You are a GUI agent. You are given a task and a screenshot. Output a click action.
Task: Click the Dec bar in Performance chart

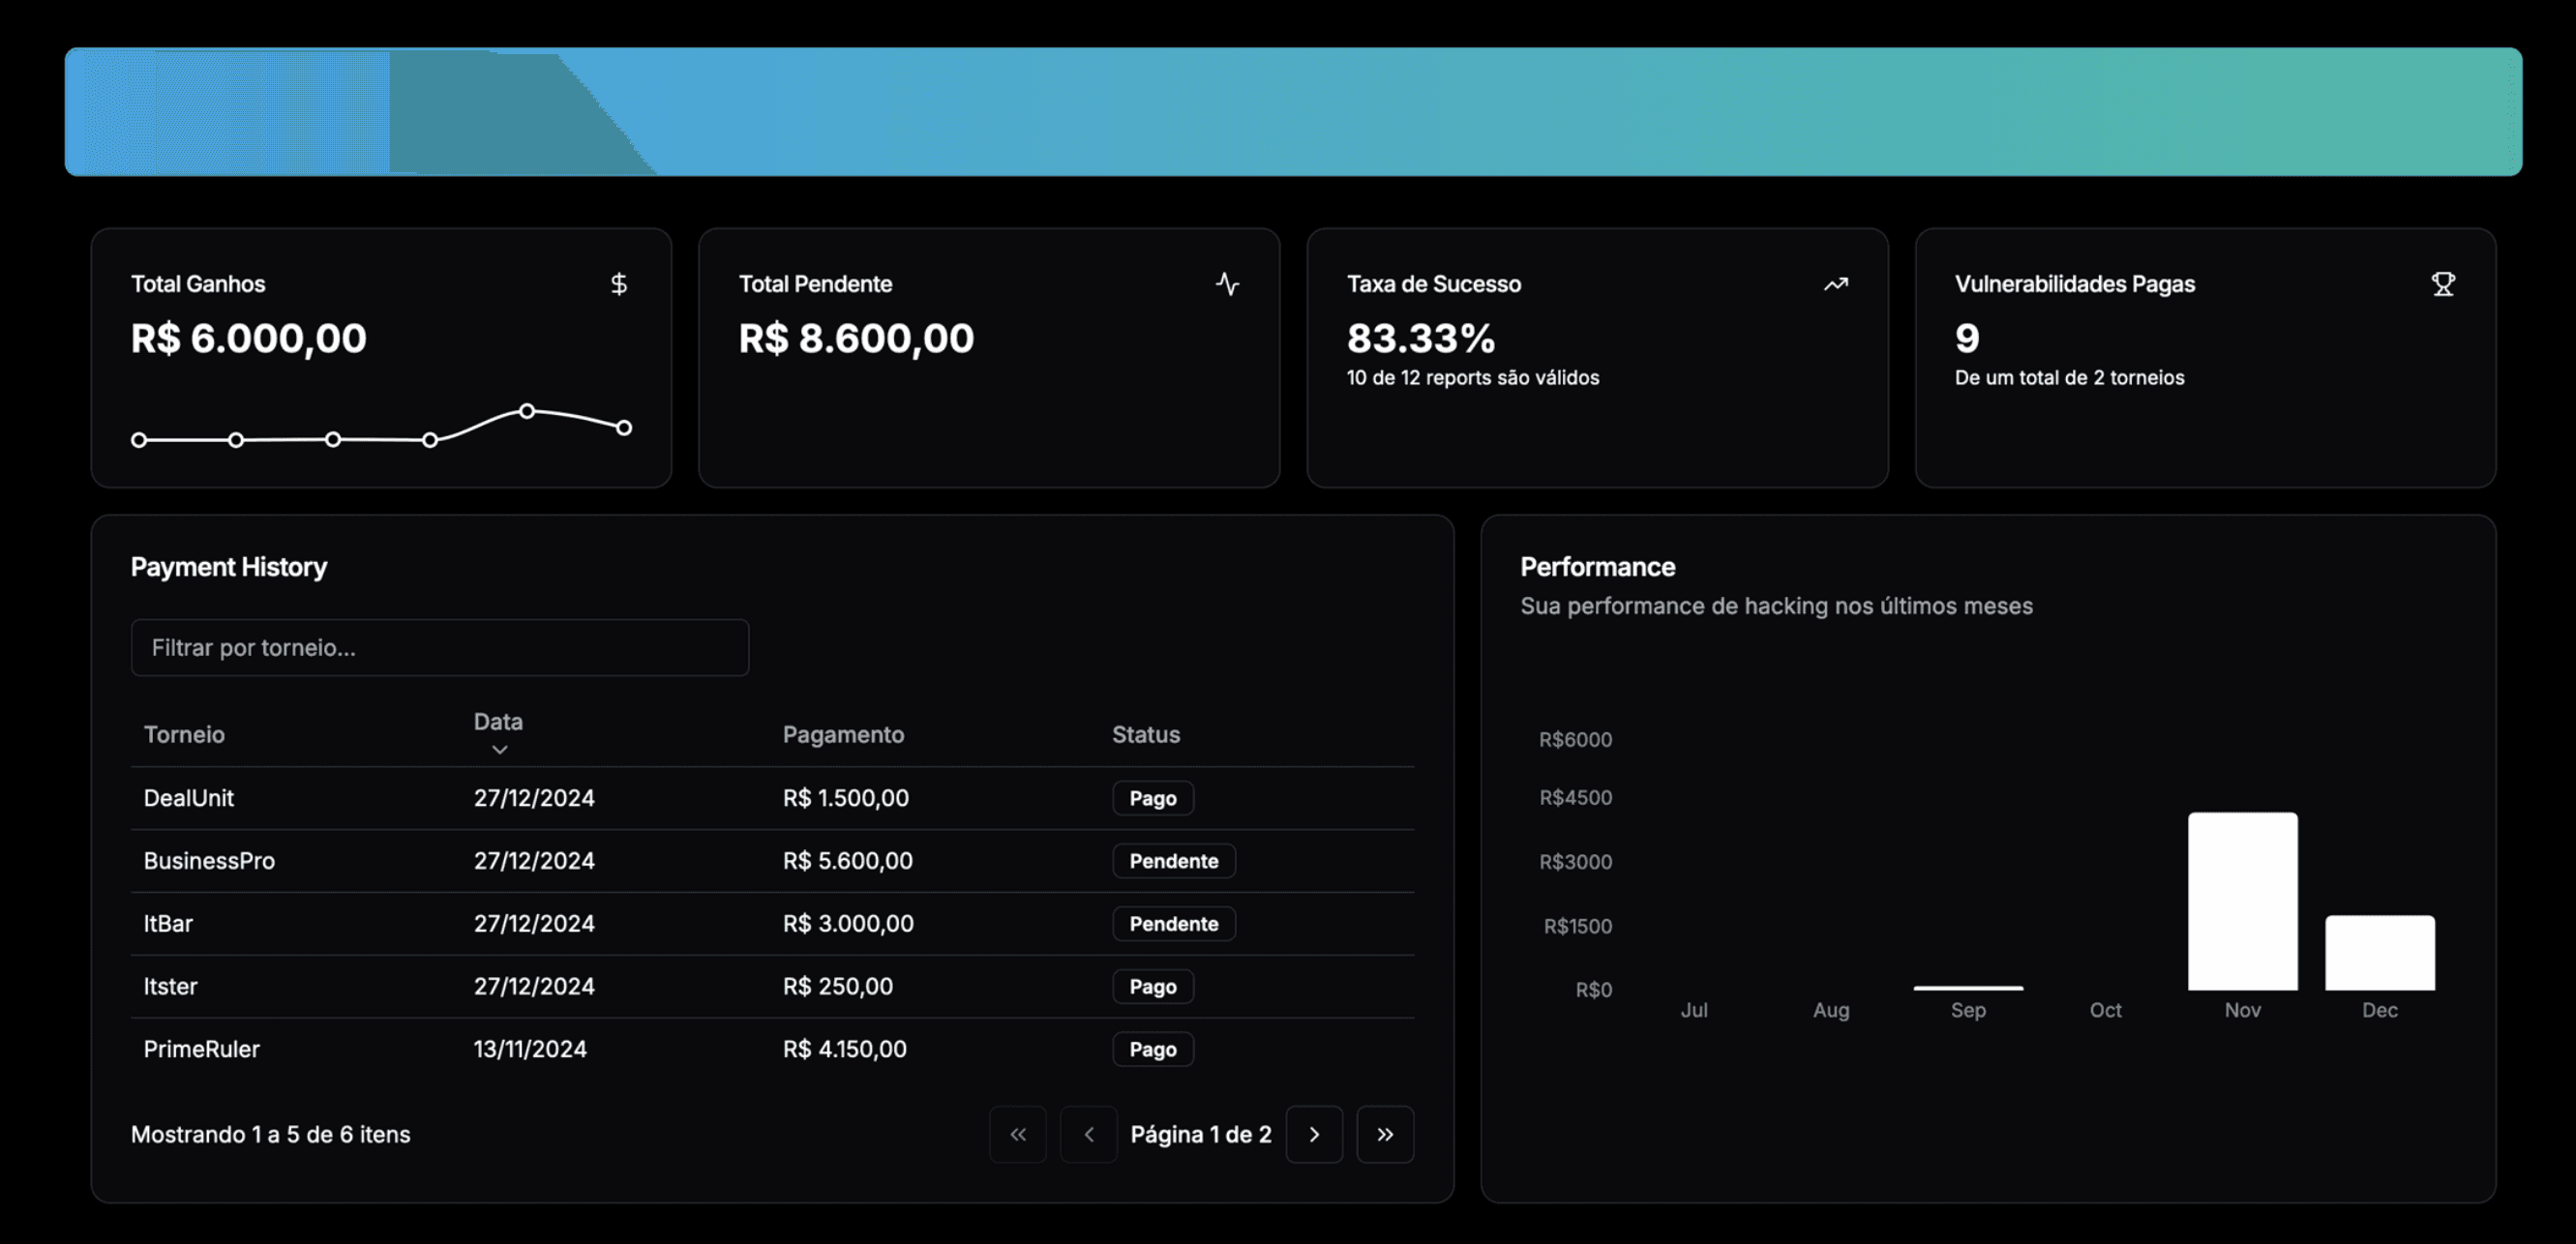click(x=2379, y=952)
